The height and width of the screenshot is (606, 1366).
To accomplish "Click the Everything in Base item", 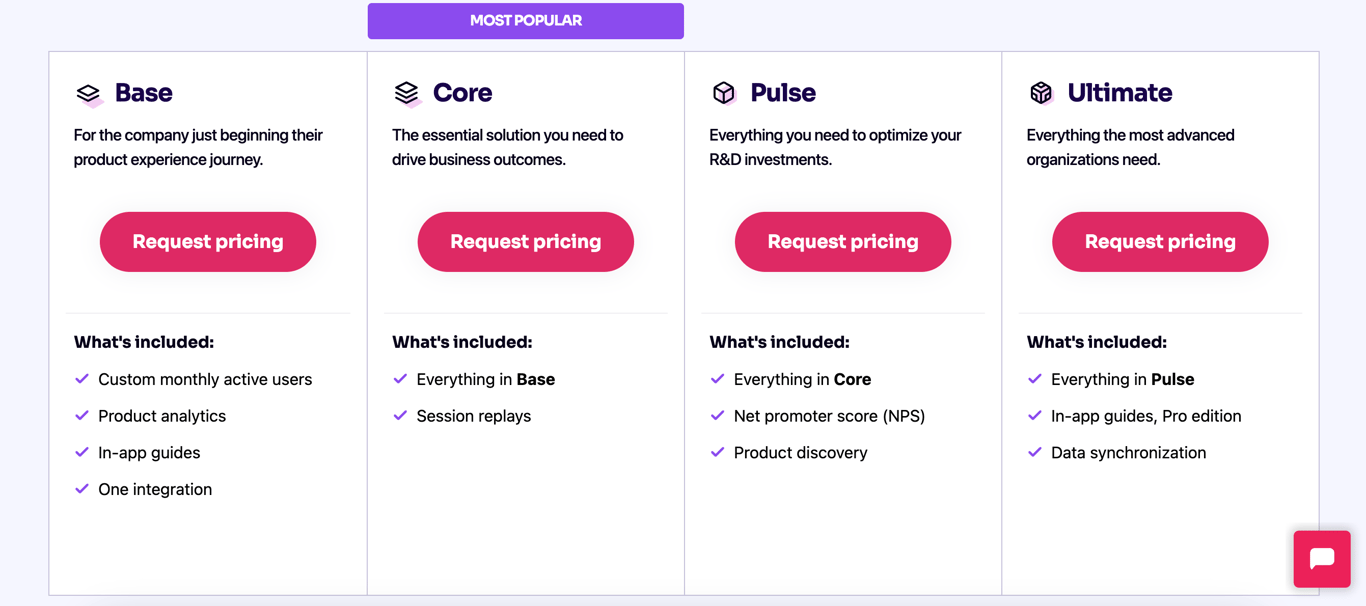I will [x=486, y=380].
